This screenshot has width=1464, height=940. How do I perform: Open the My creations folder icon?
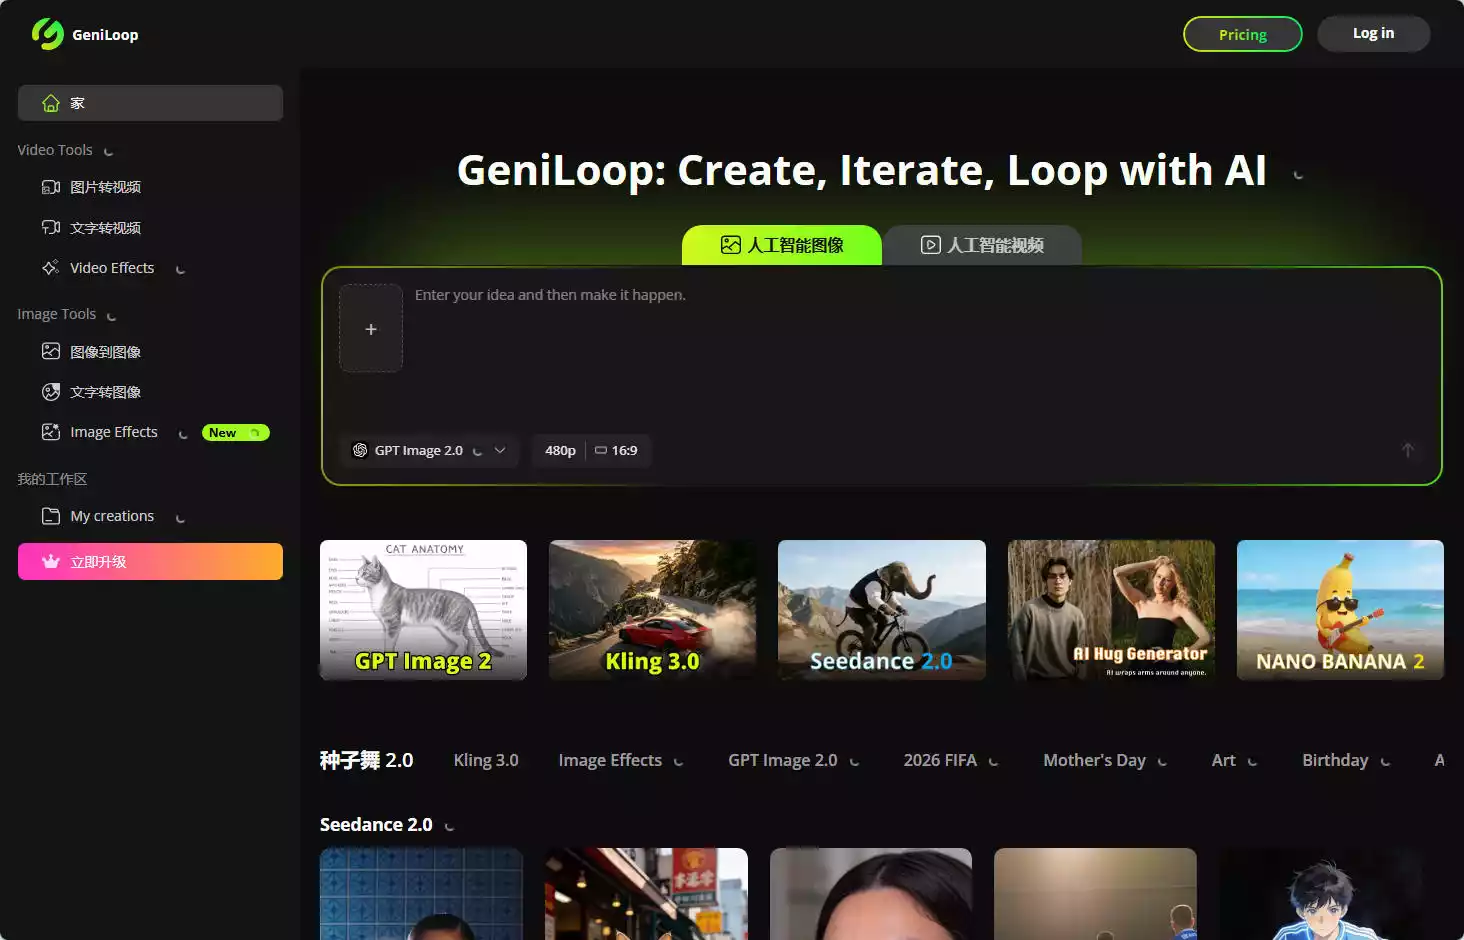click(x=51, y=516)
